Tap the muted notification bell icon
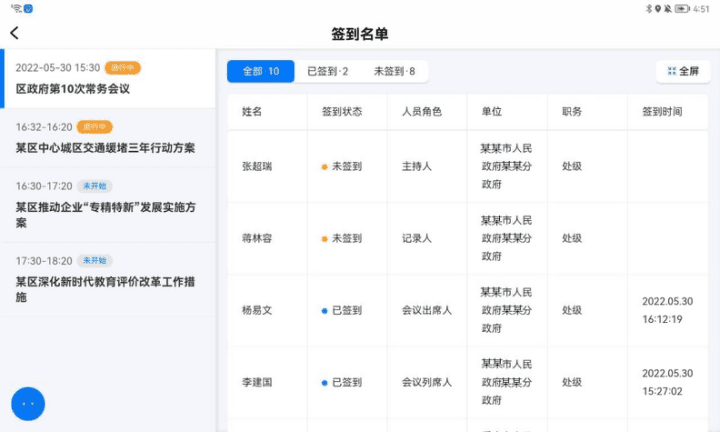Image resolution: width=720 pixels, height=433 pixels. (x=668, y=8)
